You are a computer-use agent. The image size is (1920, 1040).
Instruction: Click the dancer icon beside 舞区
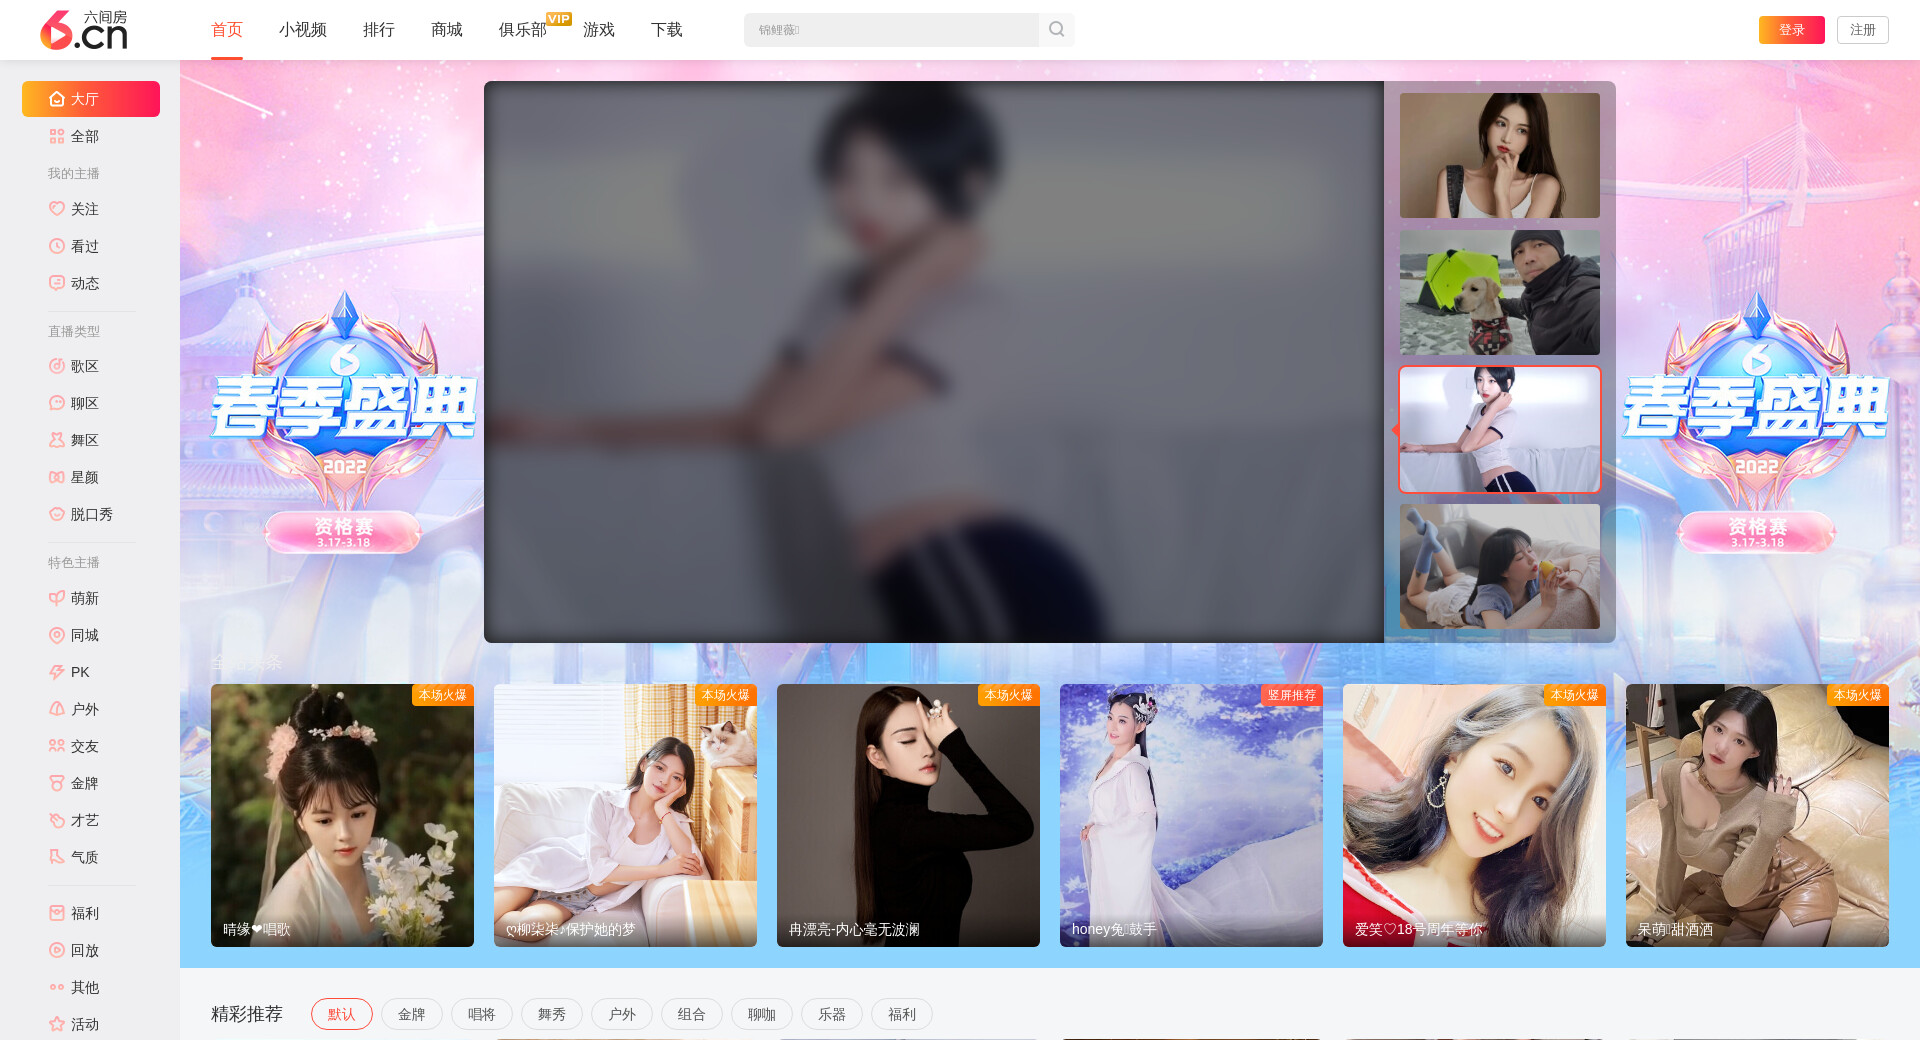(57, 440)
